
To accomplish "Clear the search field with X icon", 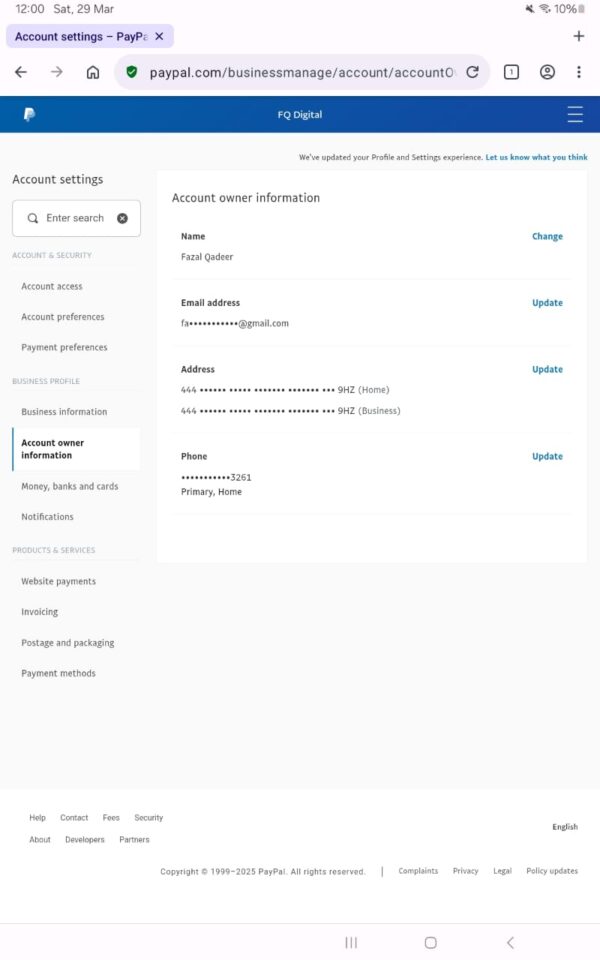I will tap(122, 218).
